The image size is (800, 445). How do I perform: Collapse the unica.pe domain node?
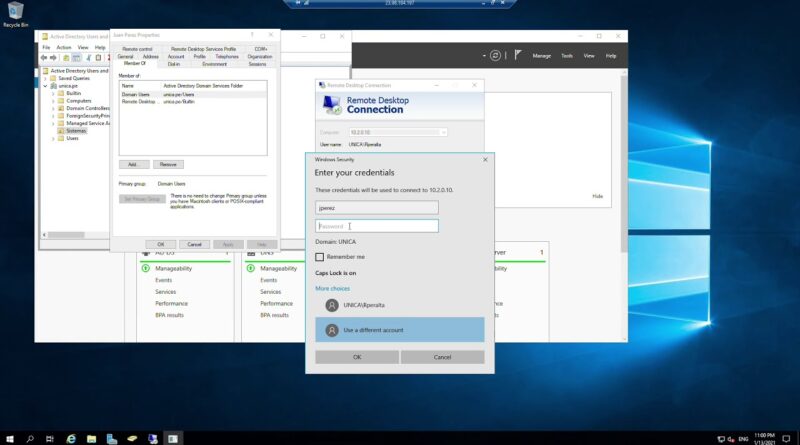[x=45, y=86]
